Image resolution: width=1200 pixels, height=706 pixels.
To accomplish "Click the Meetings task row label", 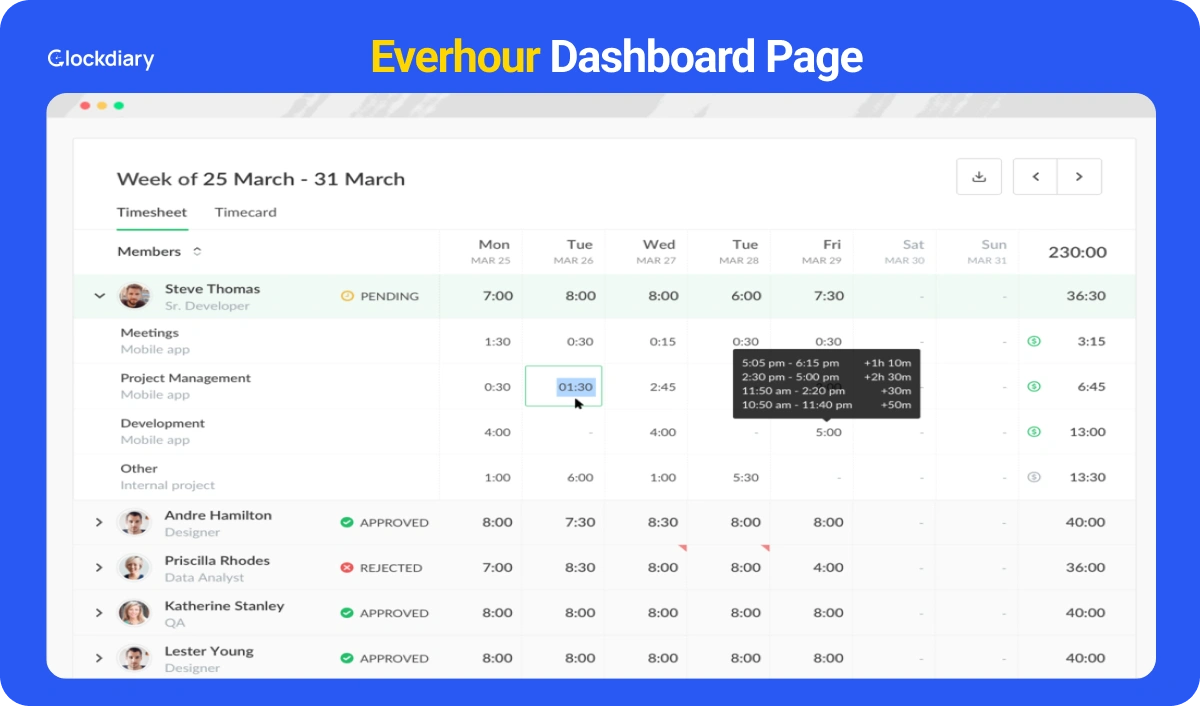I will (150, 333).
